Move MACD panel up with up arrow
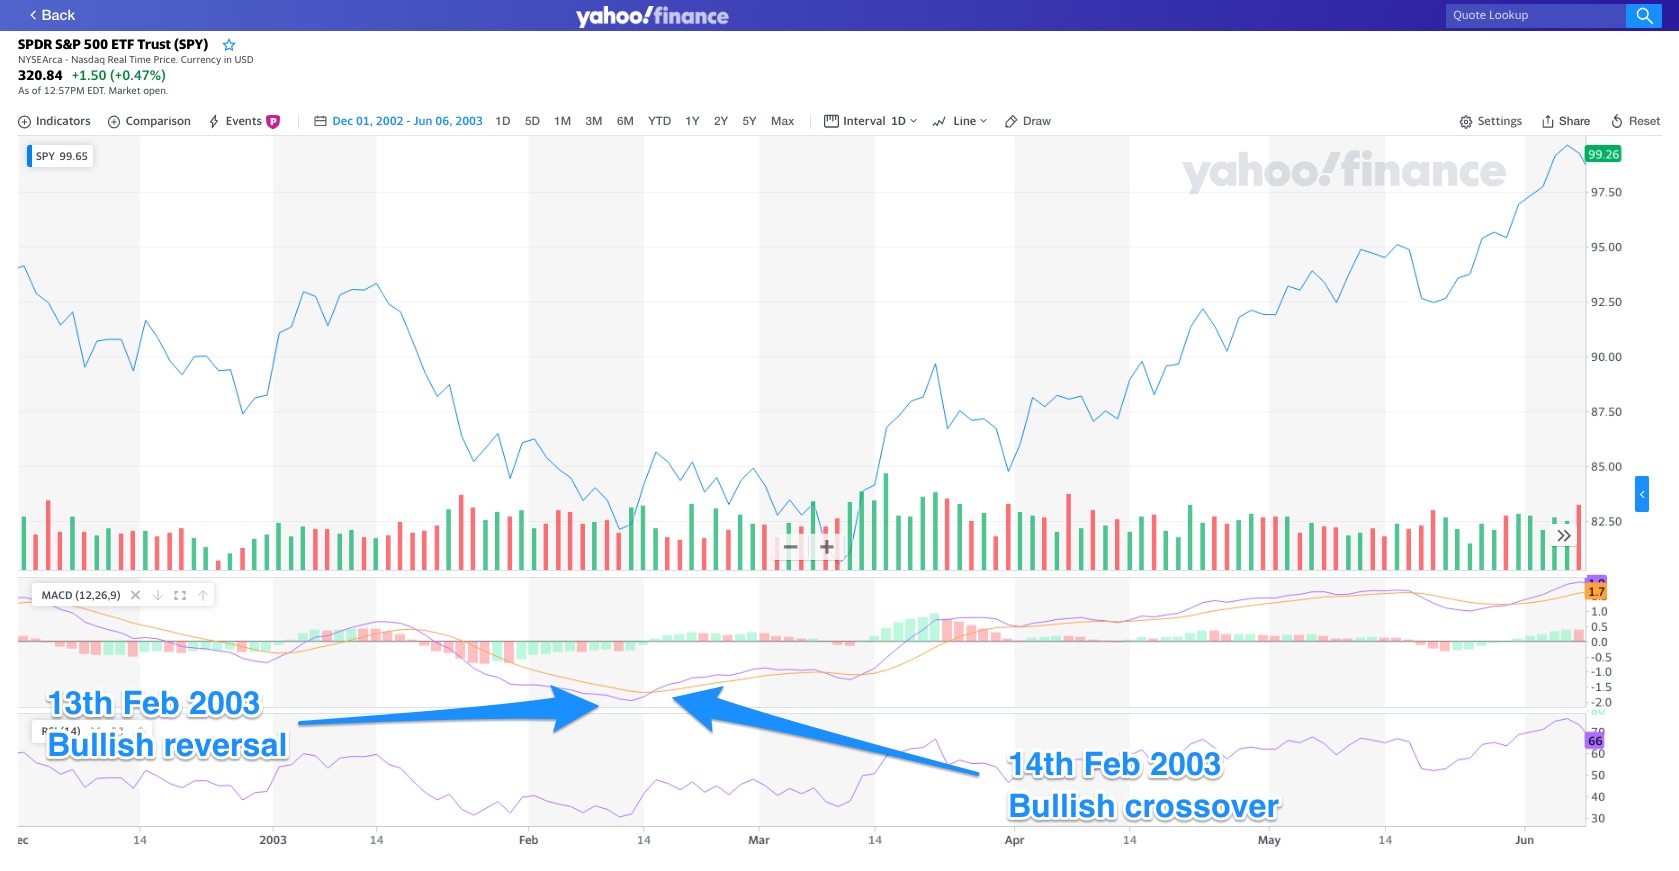 tap(203, 595)
